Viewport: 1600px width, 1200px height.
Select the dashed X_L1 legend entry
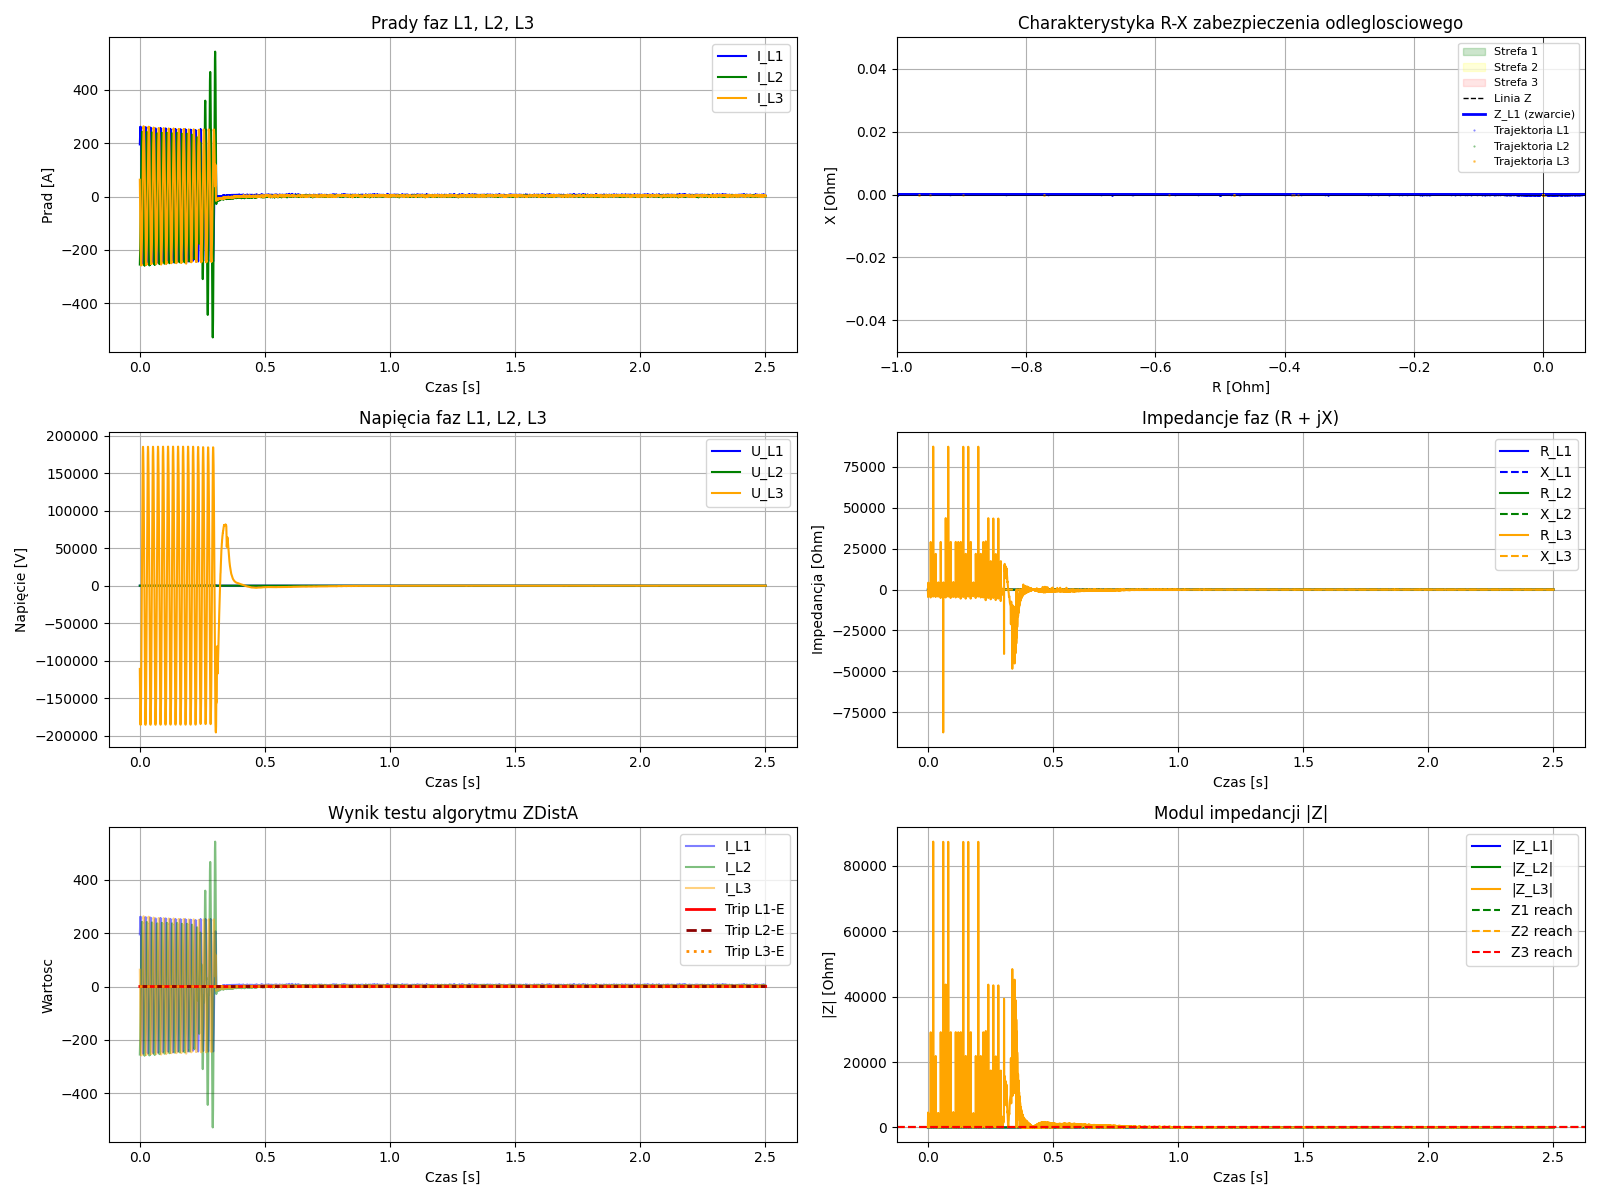point(1555,472)
